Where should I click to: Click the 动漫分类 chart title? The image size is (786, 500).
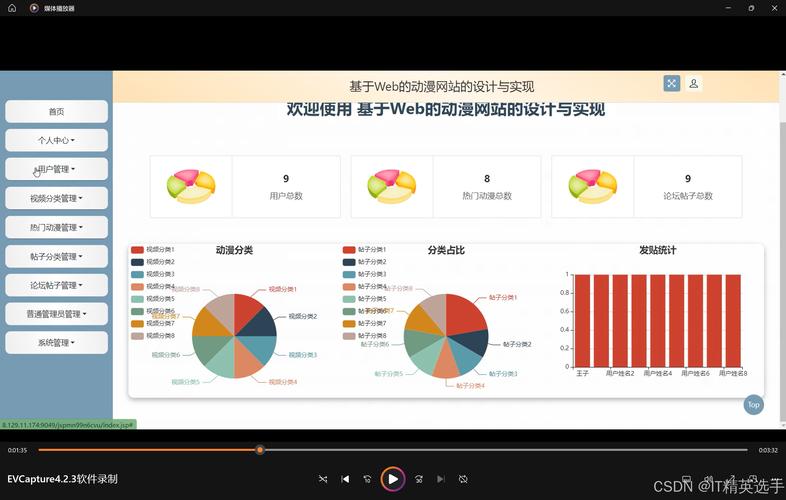tap(234, 250)
